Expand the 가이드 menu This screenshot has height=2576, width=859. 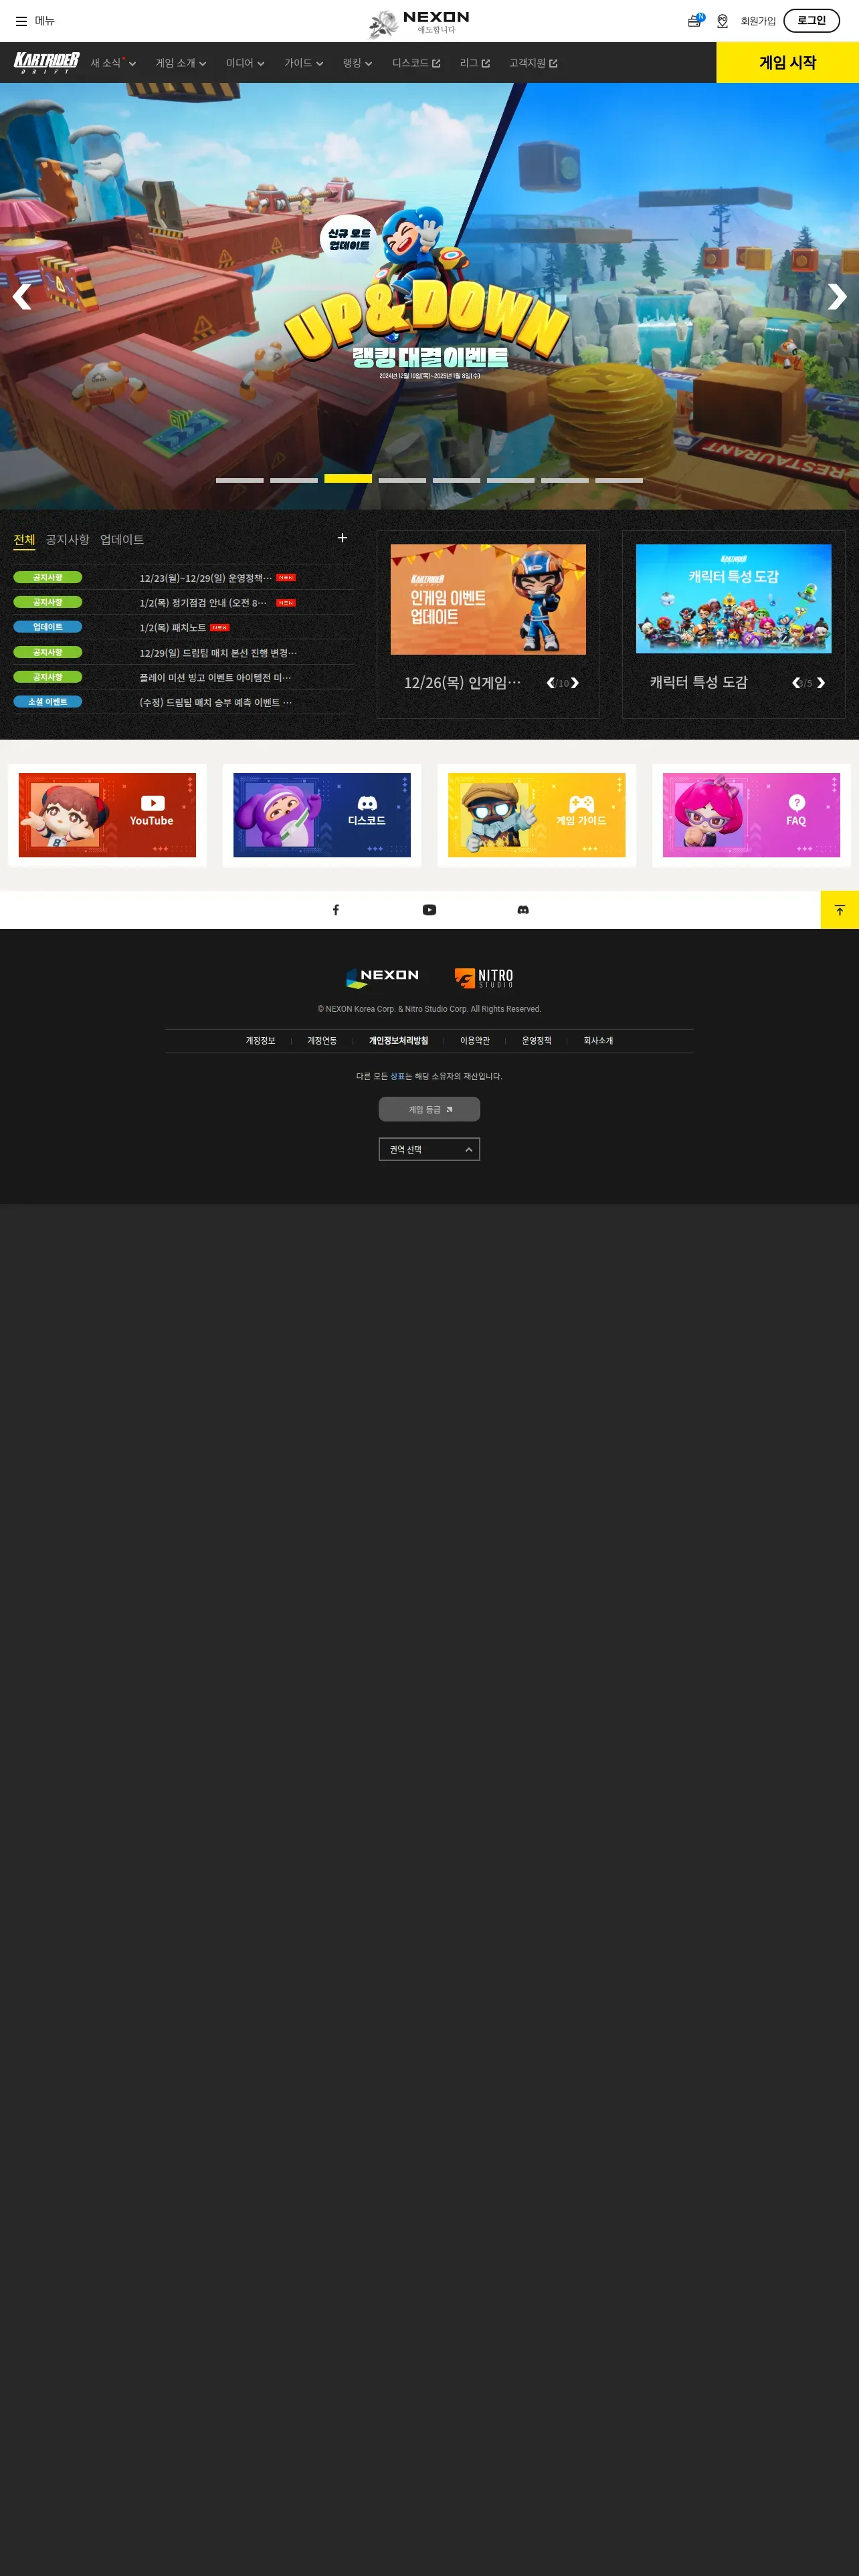click(x=304, y=63)
